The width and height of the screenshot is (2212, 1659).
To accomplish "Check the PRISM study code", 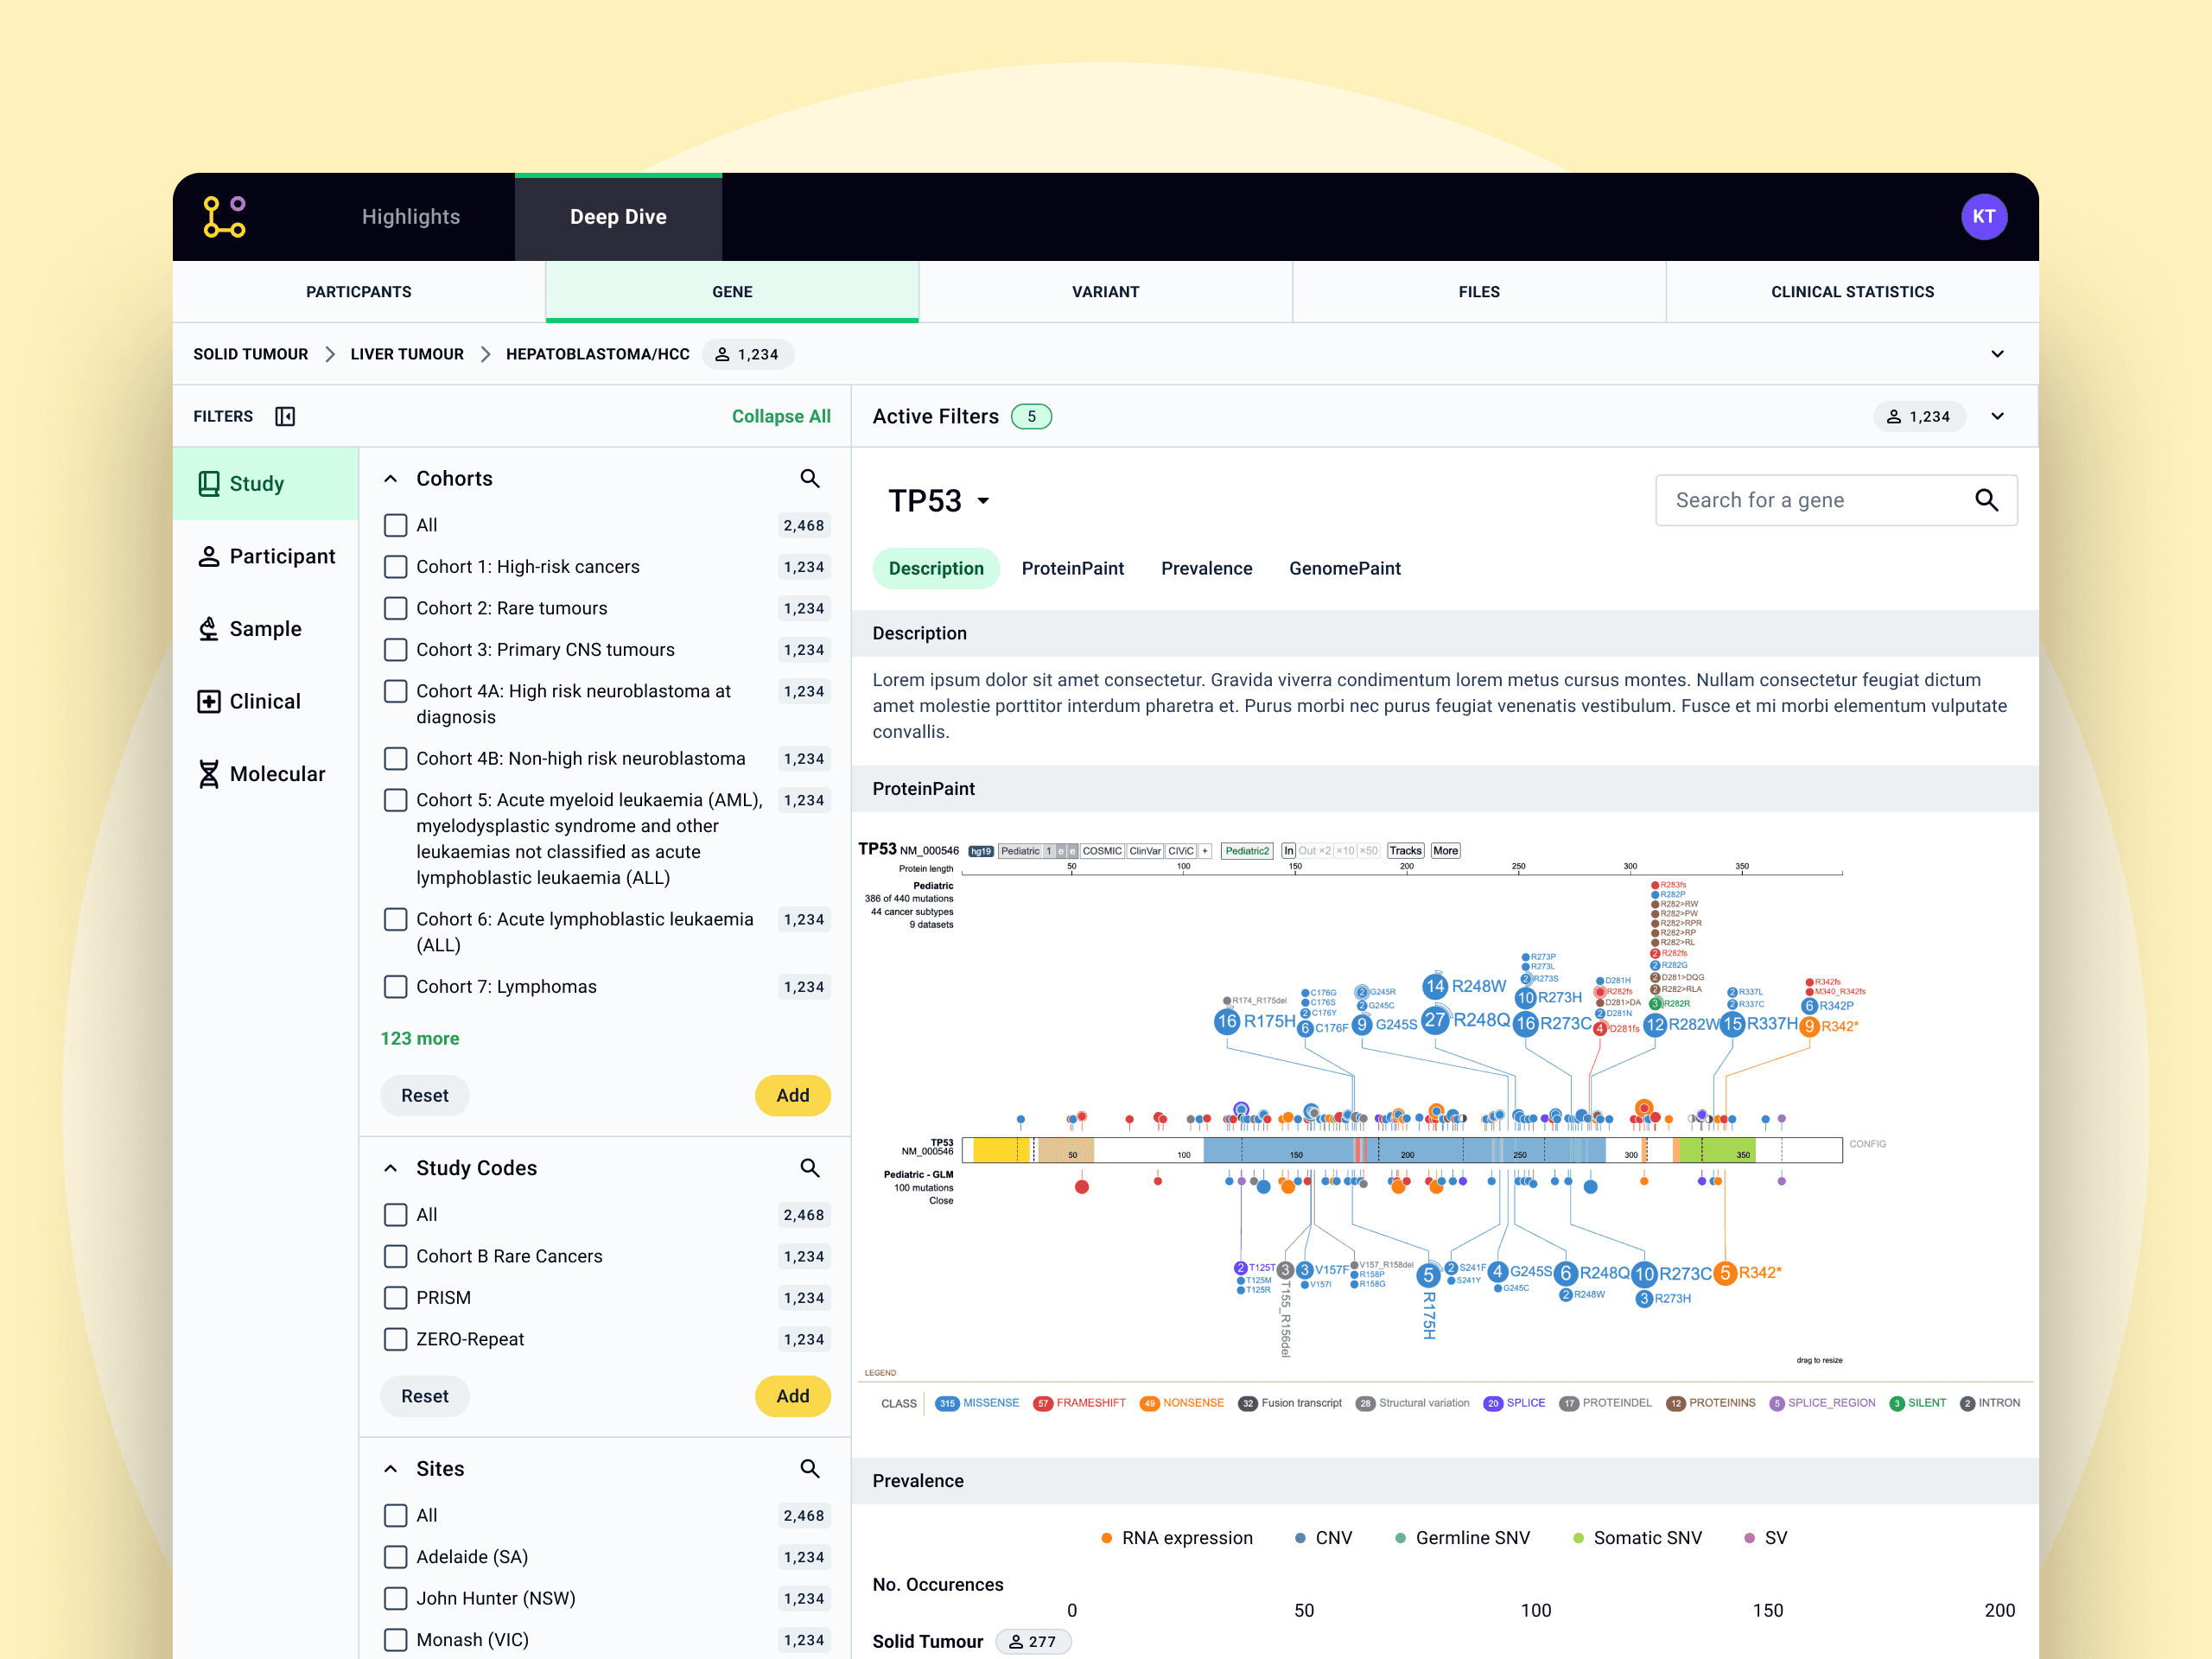I will pos(396,1298).
